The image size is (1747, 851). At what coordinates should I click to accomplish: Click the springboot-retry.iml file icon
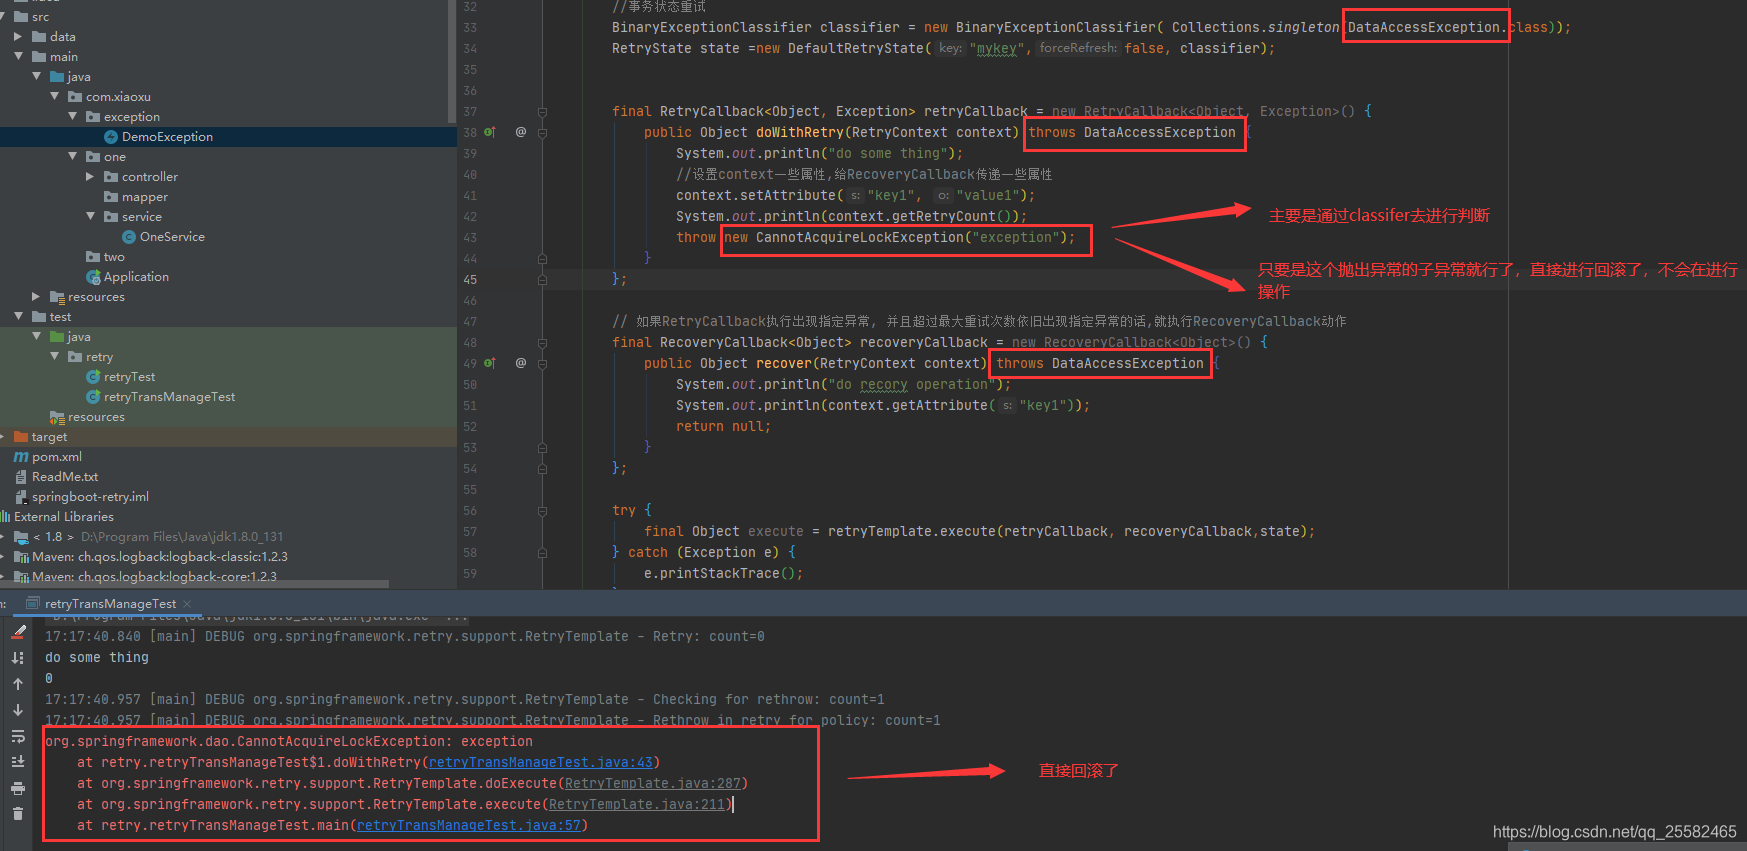pyautogui.click(x=21, y=497)
